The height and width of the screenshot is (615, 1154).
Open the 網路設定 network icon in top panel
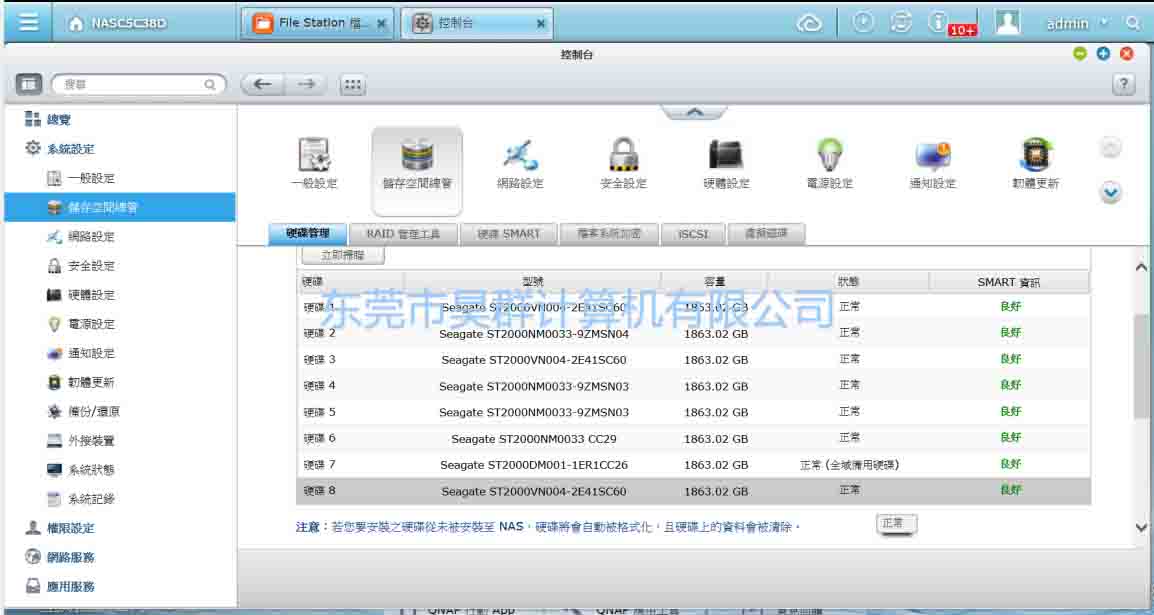pos(520,157)
